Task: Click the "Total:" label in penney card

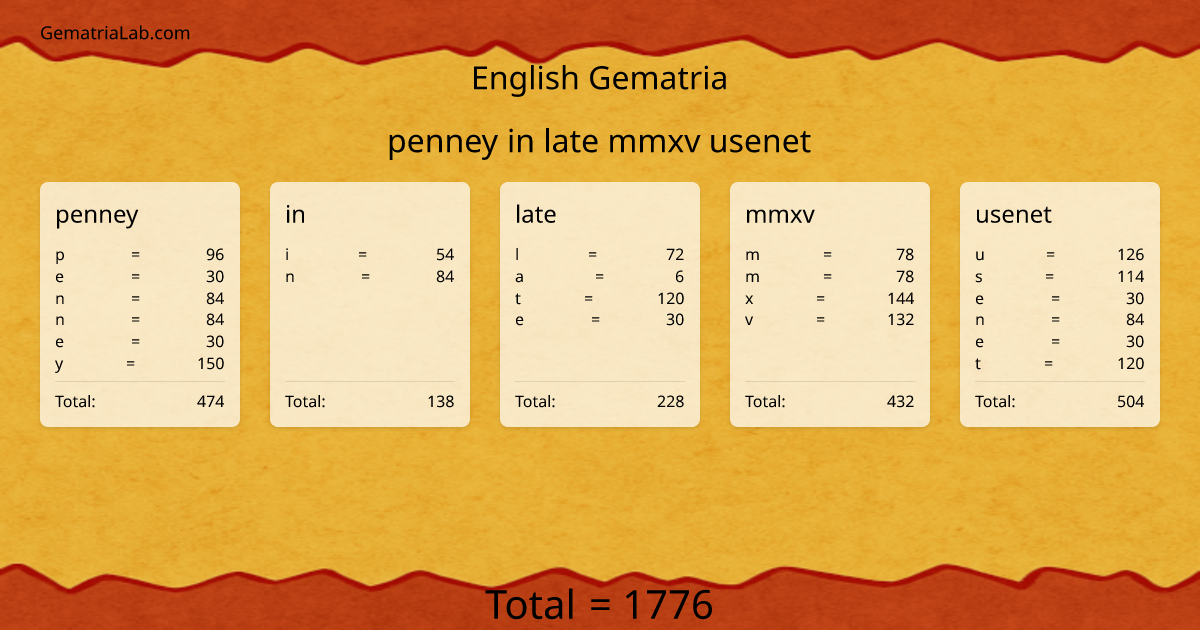Action: (x=75, y=402)
